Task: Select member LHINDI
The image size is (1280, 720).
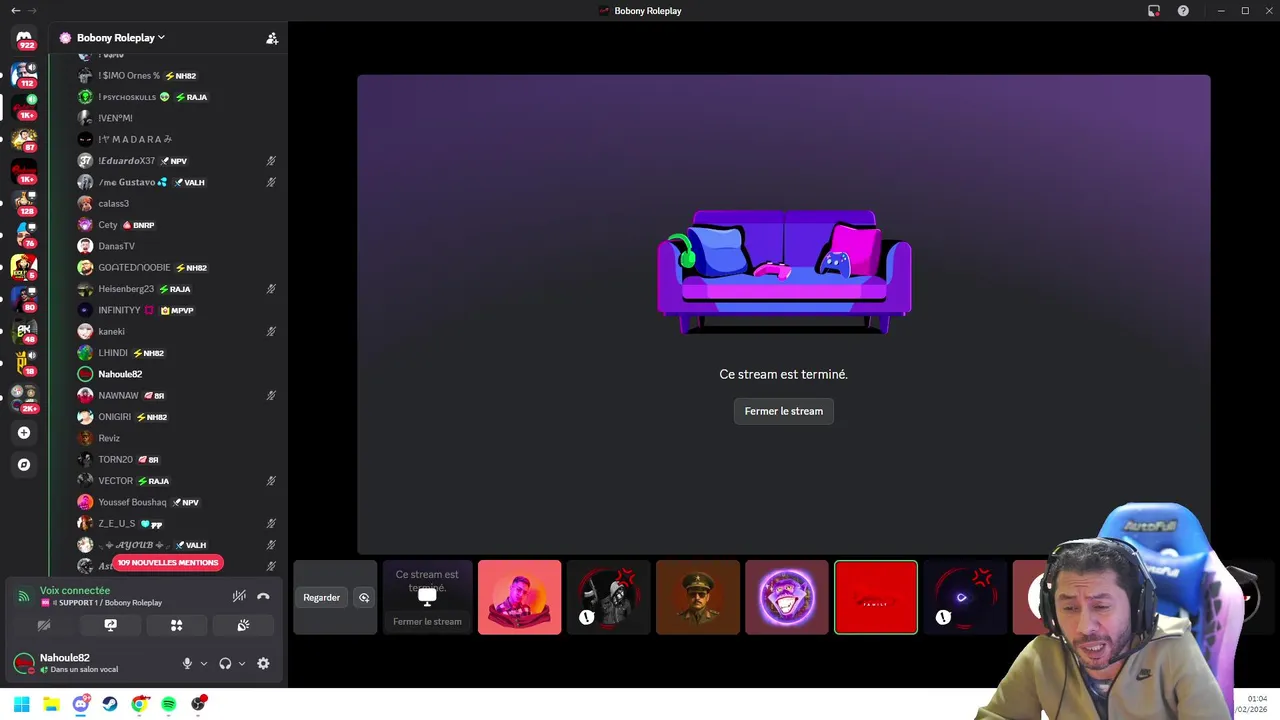Action: [112, 353]
